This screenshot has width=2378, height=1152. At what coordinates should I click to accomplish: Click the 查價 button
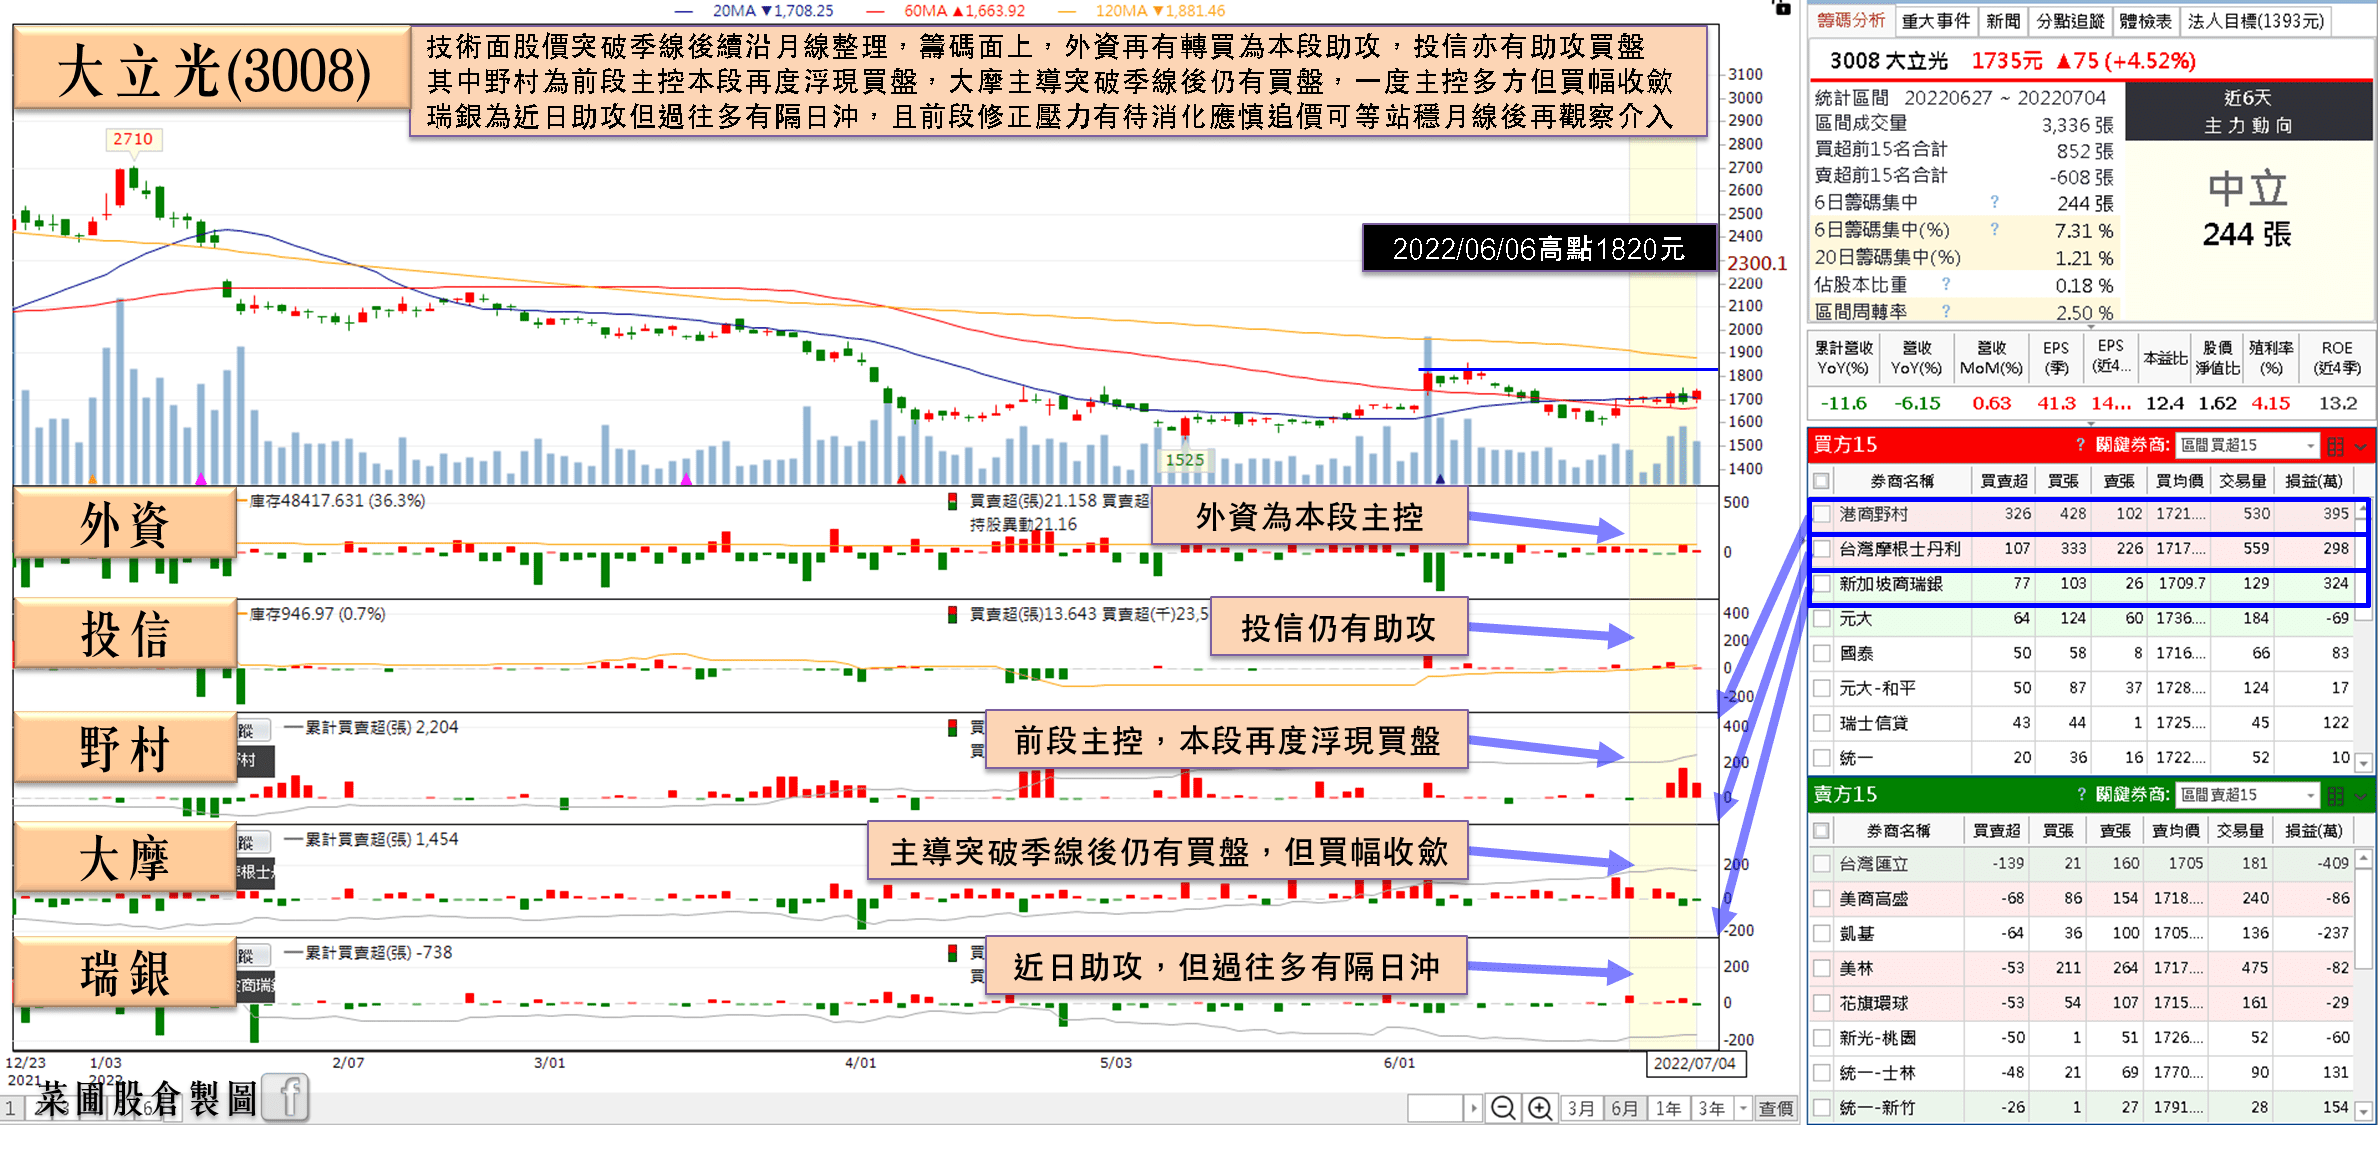point(1775,1108)
